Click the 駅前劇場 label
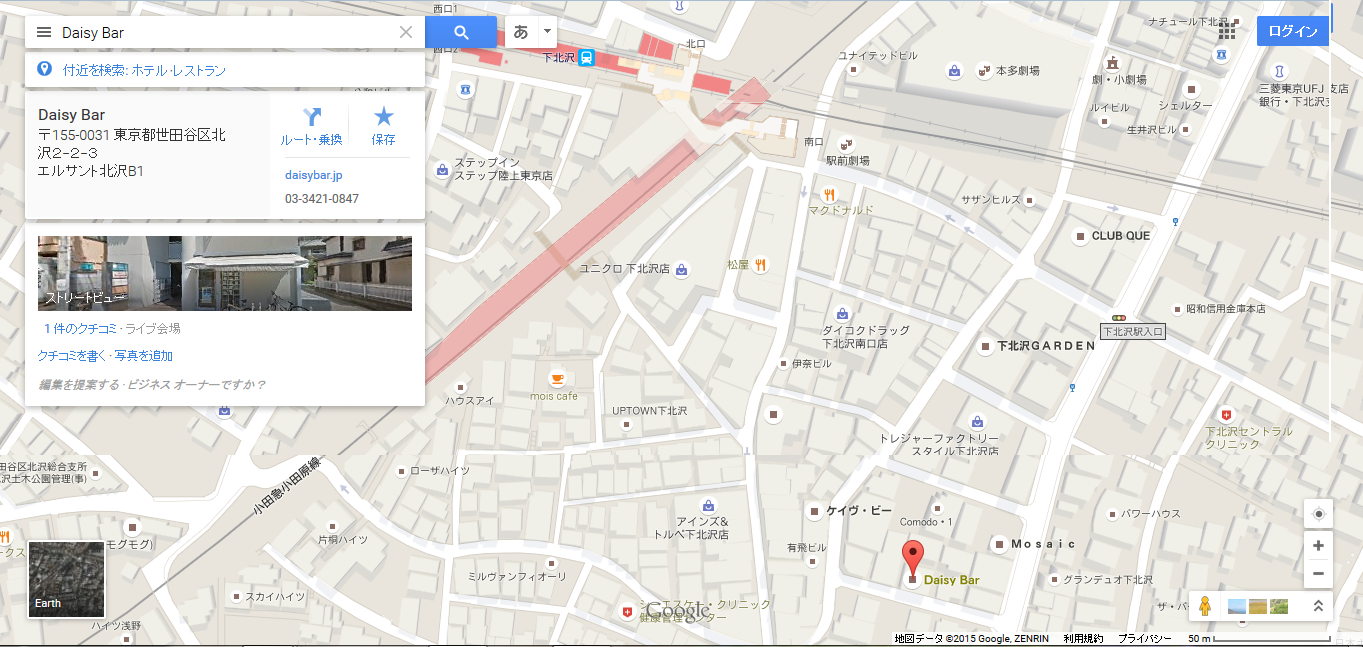This screenshot has height=647, width=1363. tap(848, 160)
